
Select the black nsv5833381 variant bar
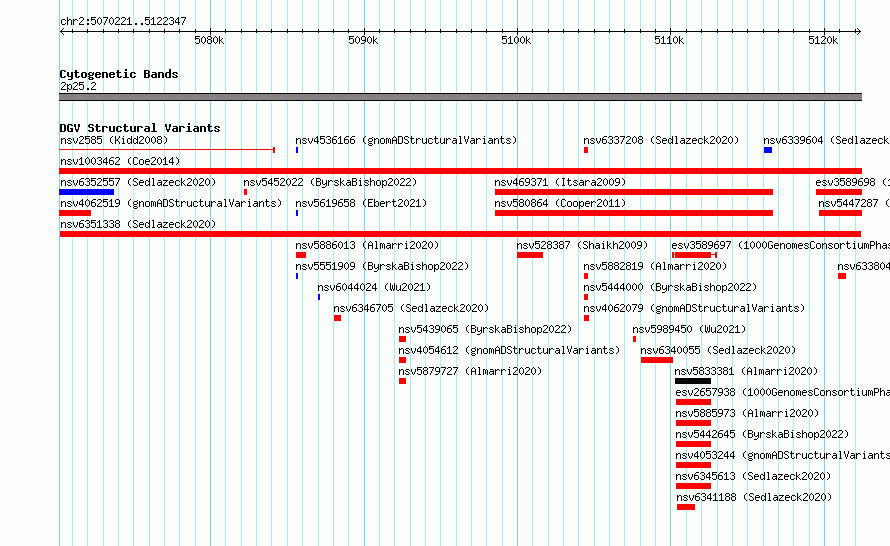[x=692, y=381]
